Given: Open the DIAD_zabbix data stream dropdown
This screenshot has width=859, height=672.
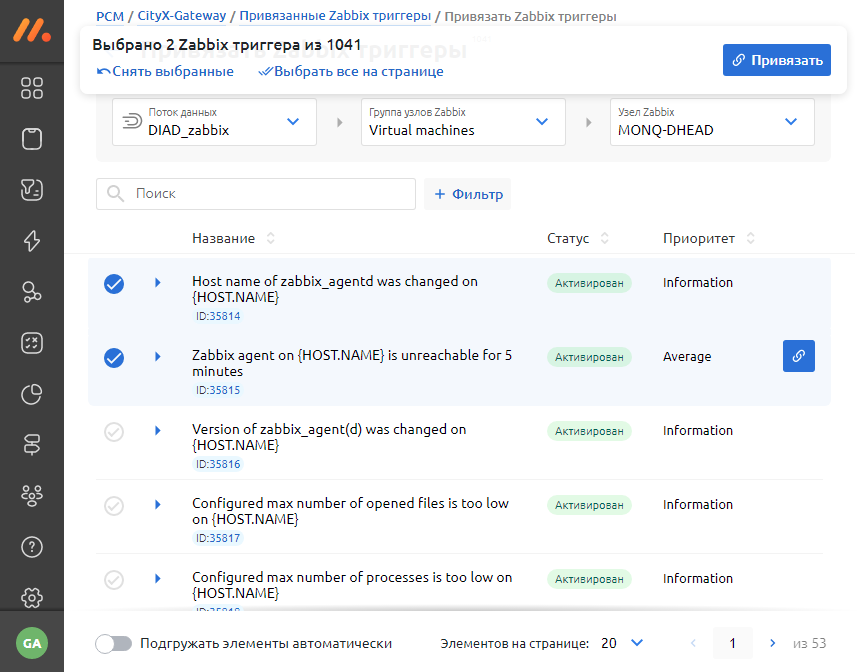Looking at the screenshot, I should (x=214, y=122).
